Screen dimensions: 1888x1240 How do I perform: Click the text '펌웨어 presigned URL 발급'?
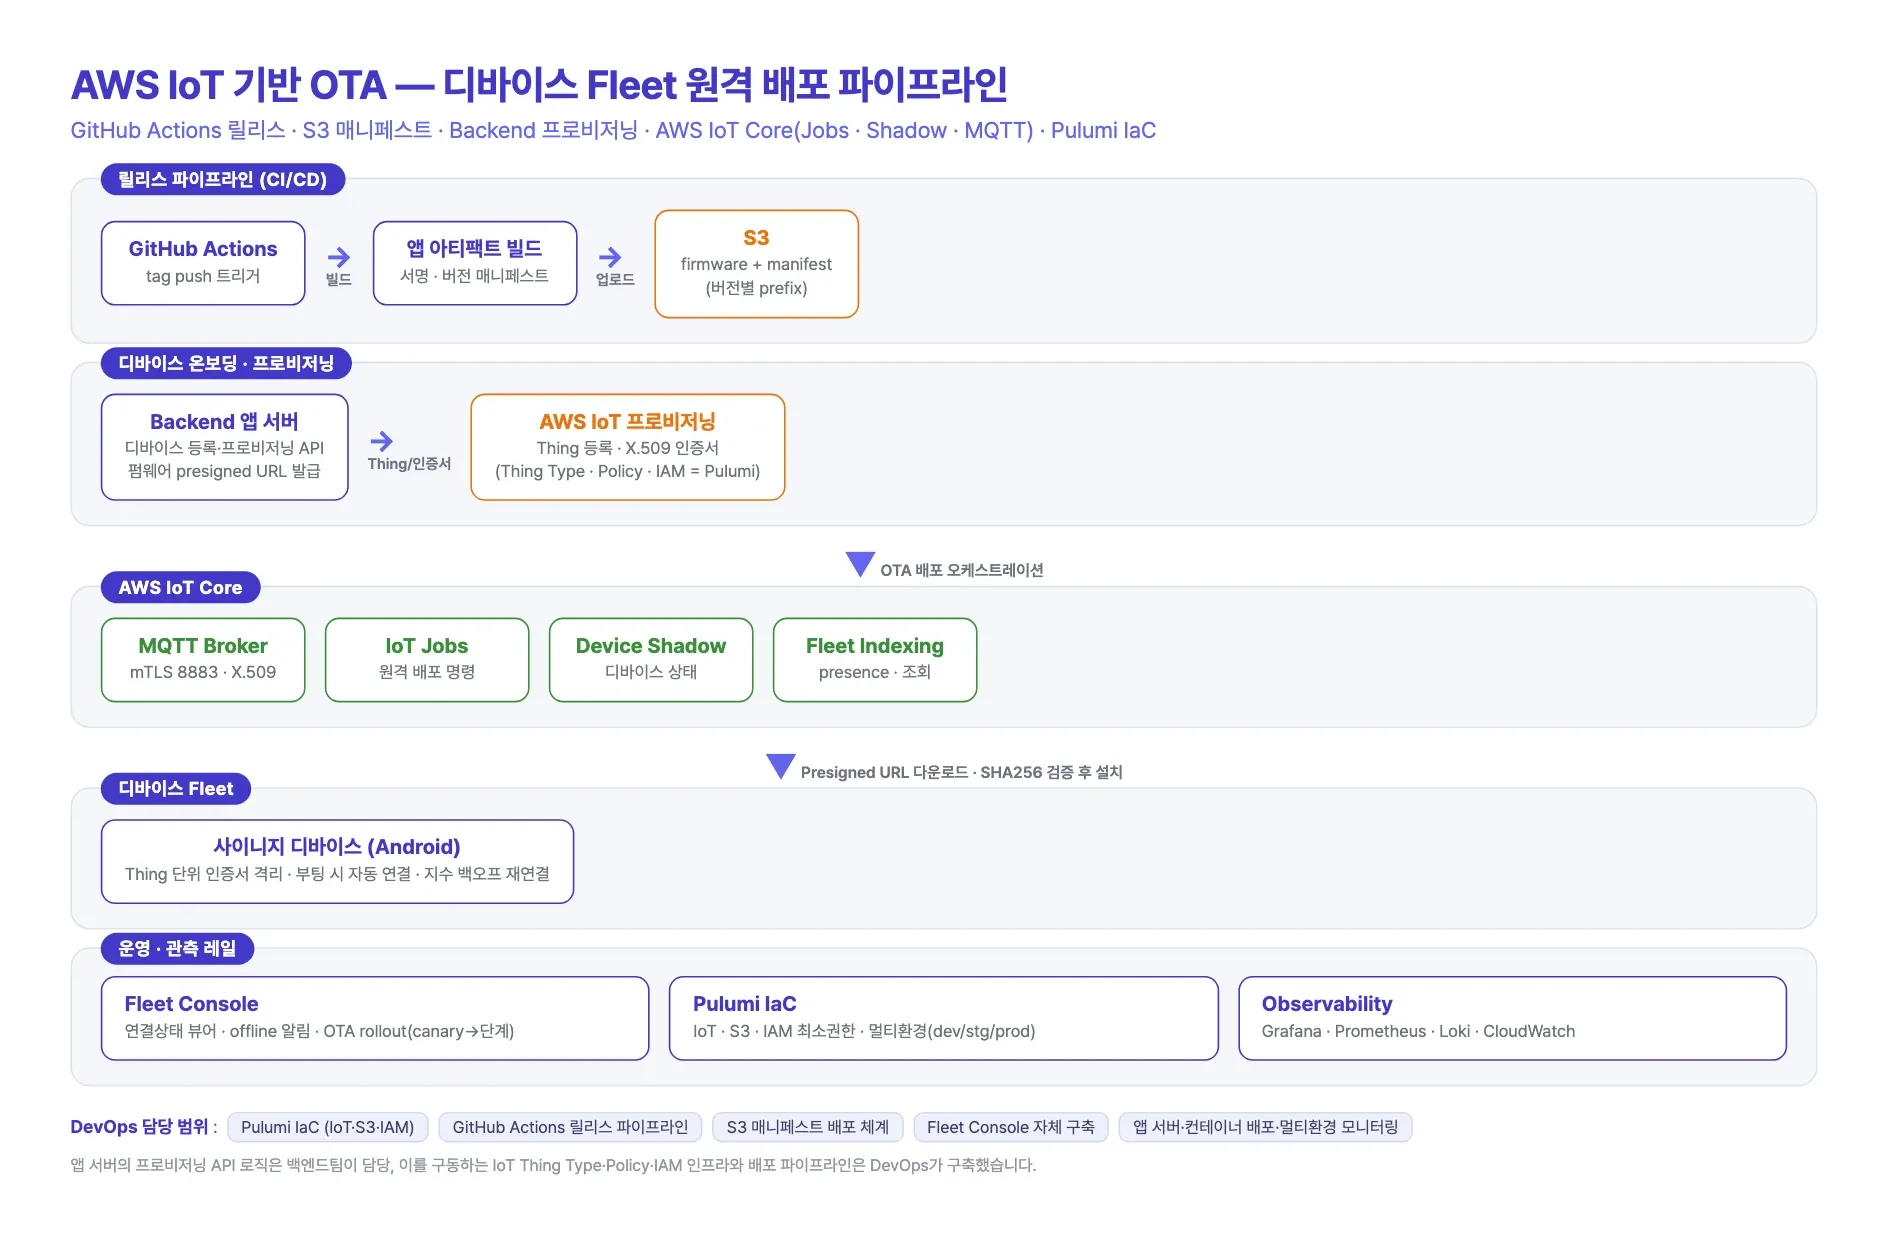pos(225,471)
